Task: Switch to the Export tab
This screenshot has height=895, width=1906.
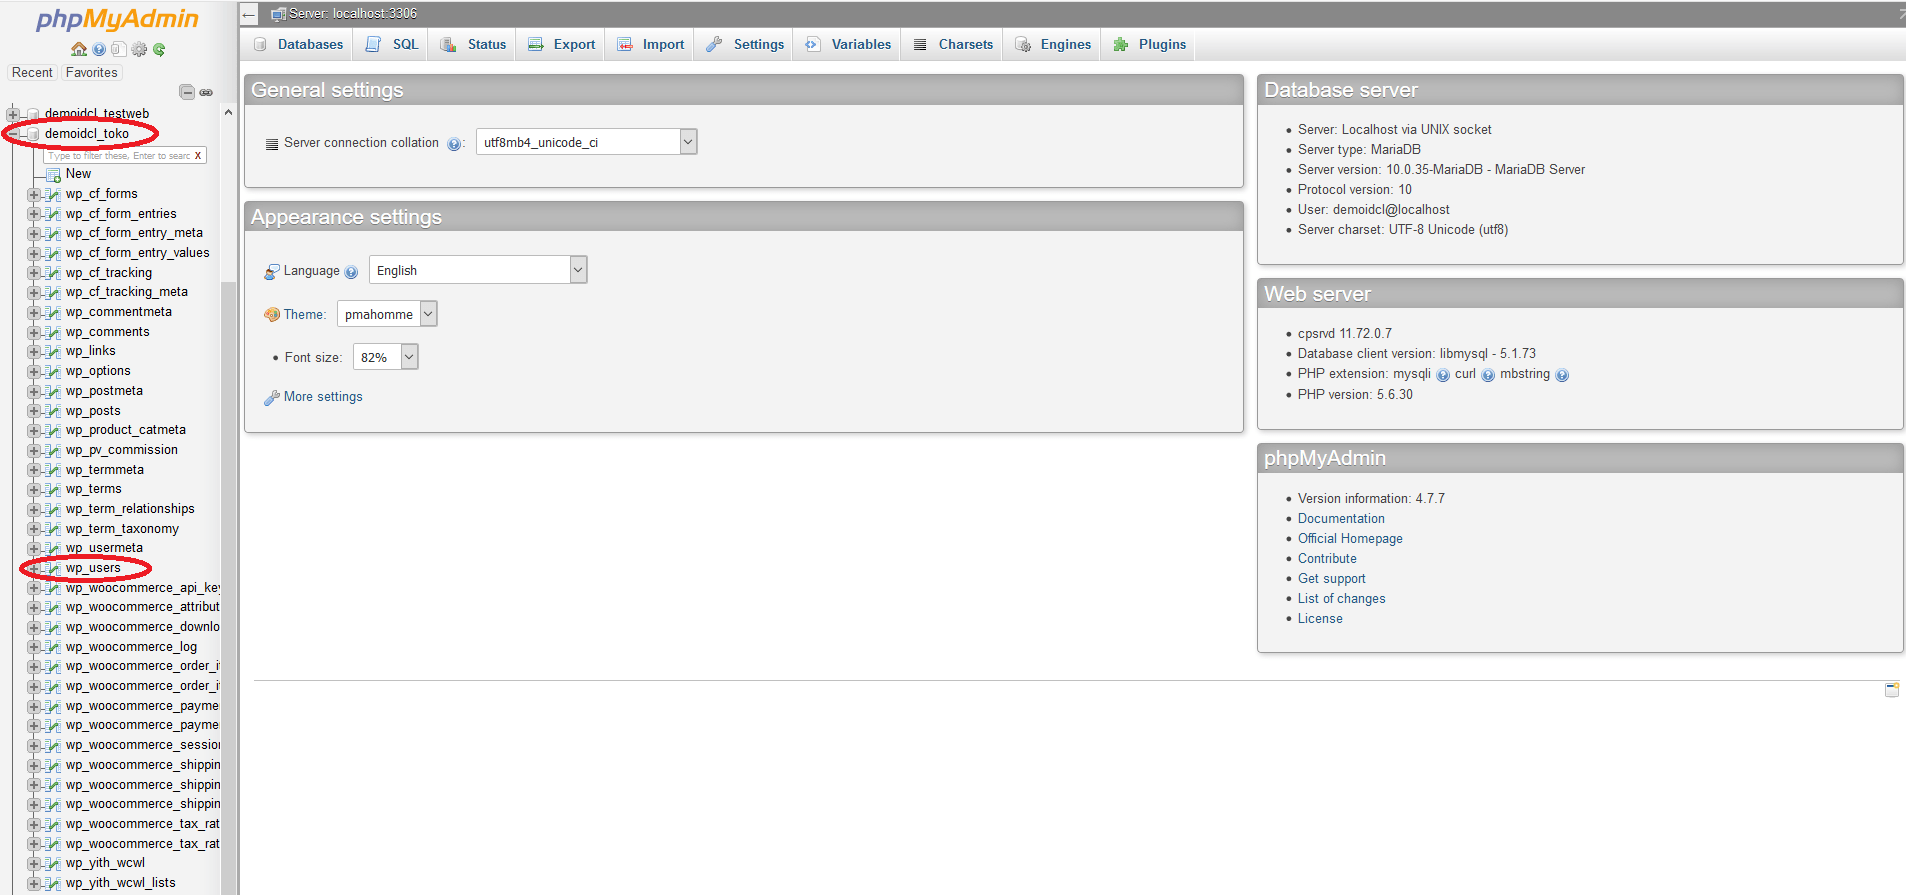Action: (x=562, y=44)
